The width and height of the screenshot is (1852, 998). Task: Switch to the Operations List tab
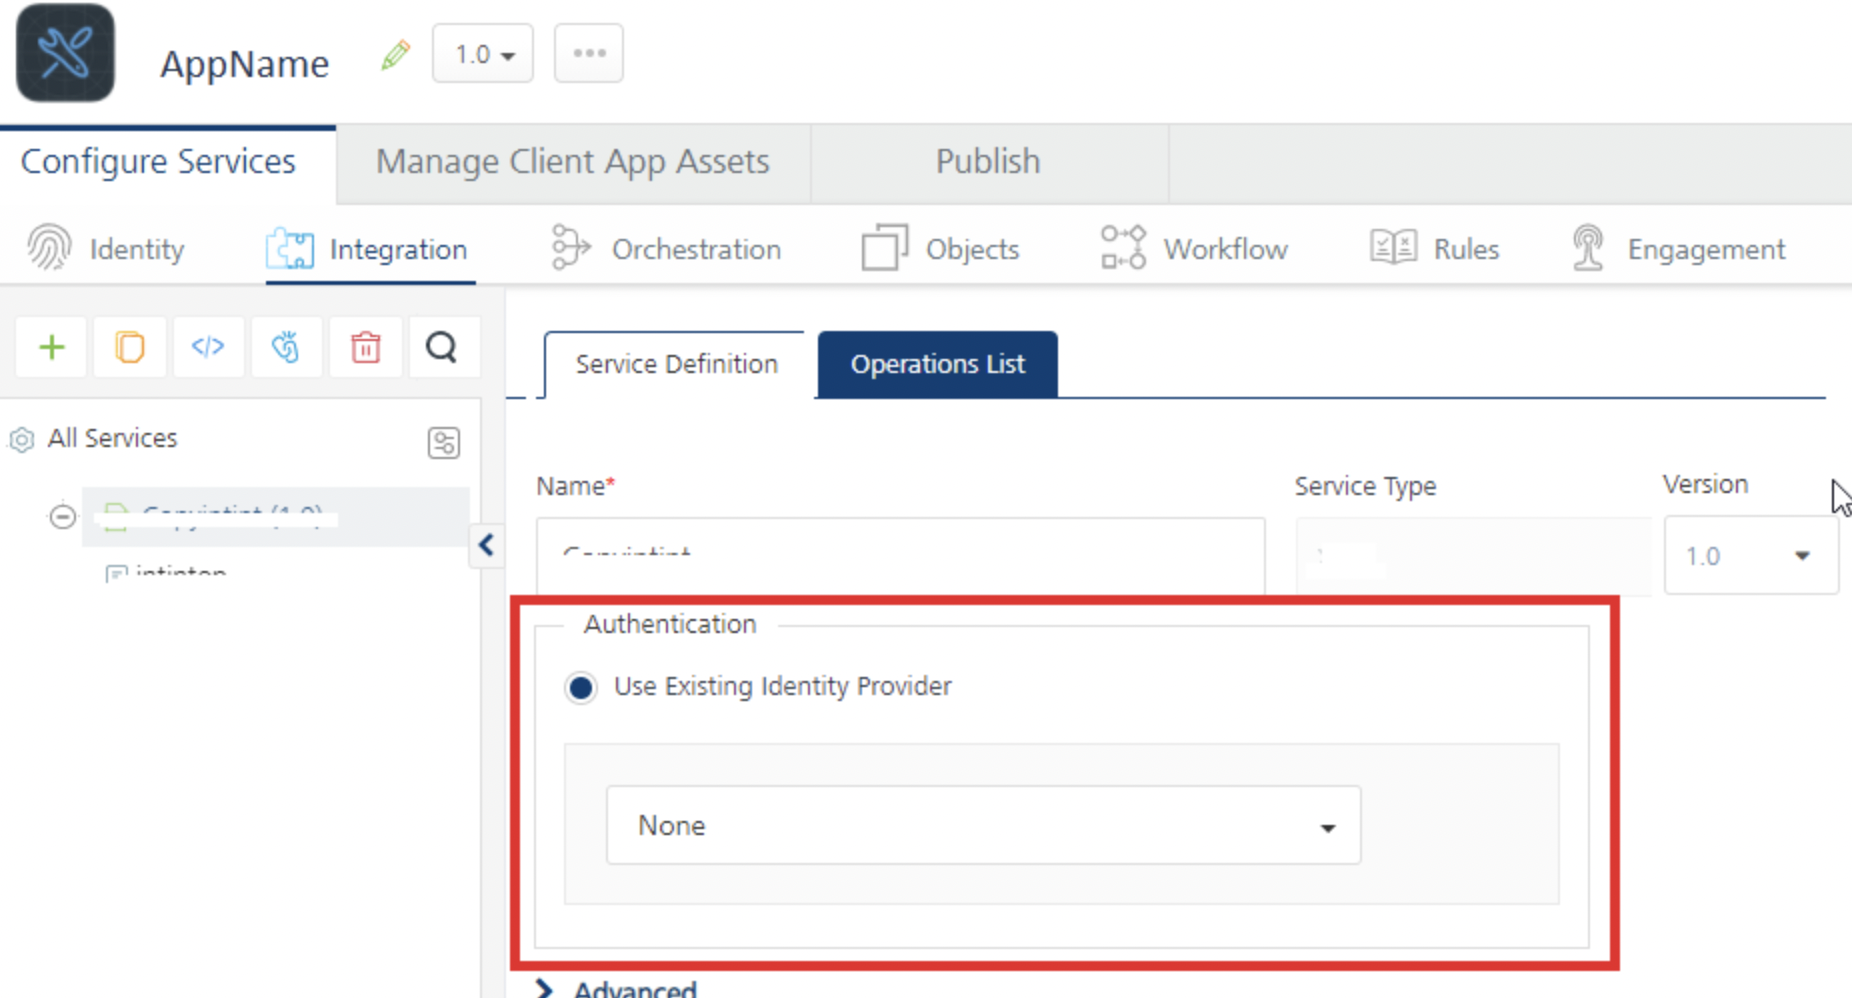[937, 365]
